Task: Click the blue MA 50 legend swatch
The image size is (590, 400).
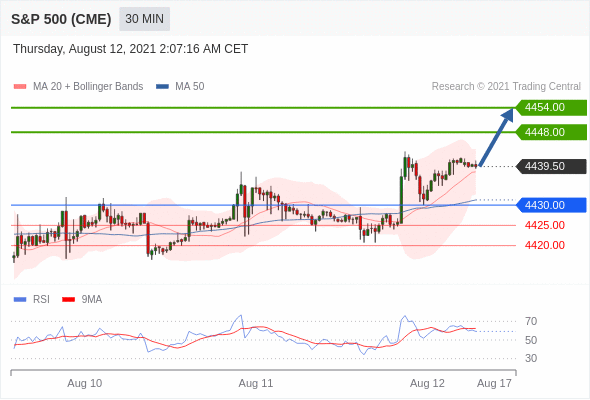Action: (x=163, y=87)
